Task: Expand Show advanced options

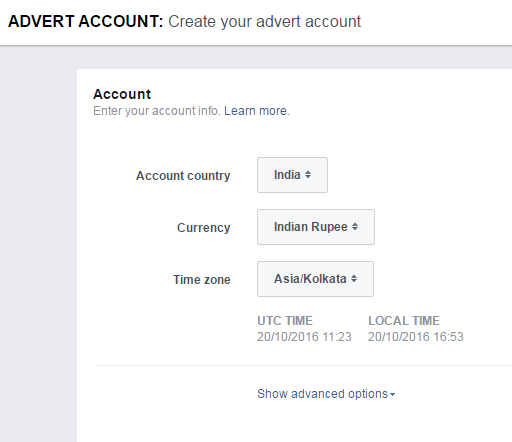Action: 326,394
